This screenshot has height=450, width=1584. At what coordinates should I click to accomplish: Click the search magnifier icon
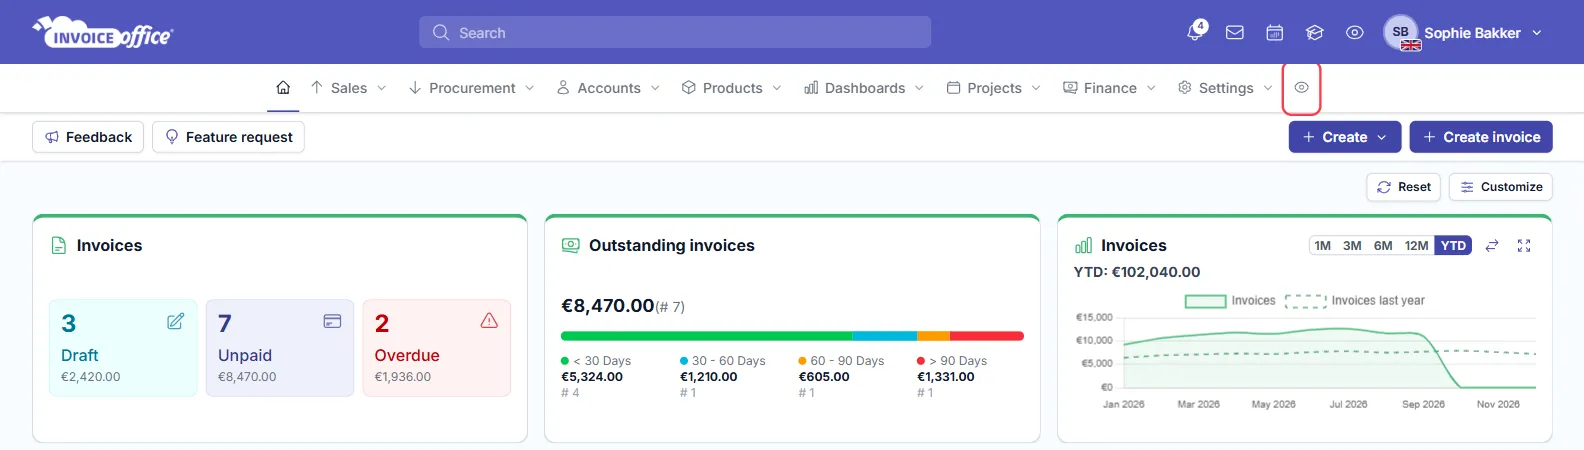tap(441, 33)
